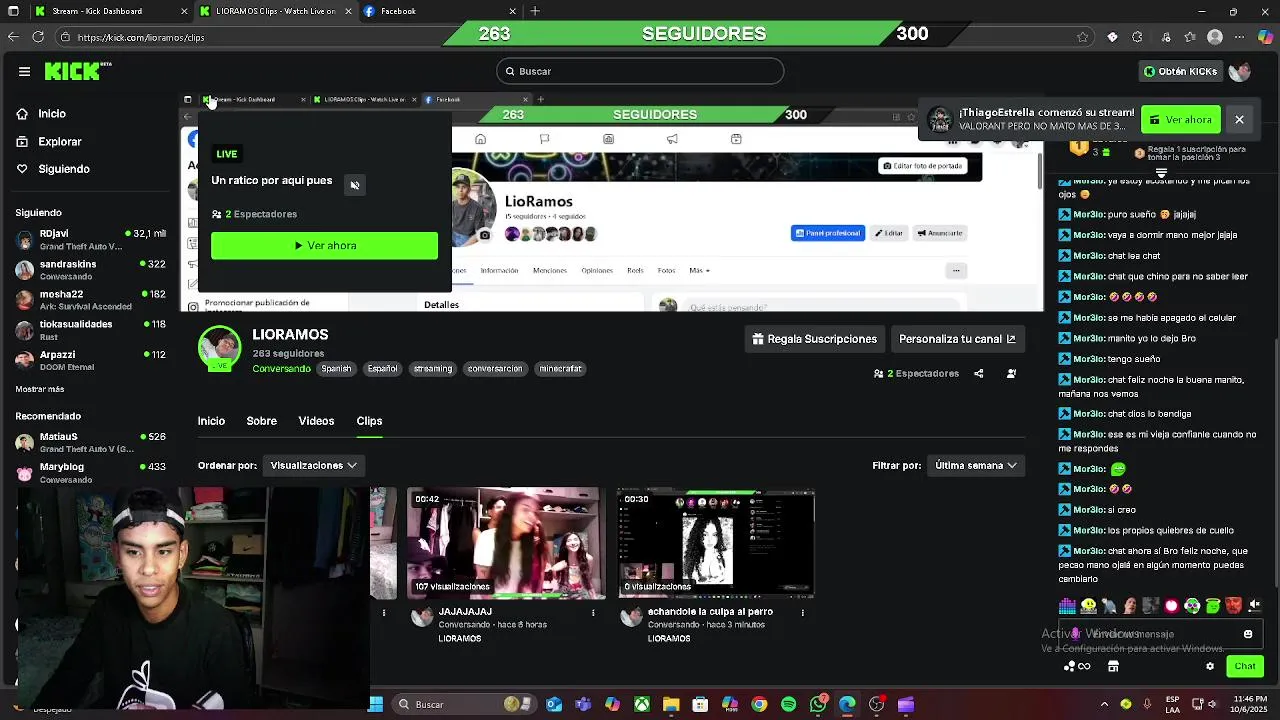
Task: Click the green Ver ahora stream button
Action: pyautogui.click(x=324, y=245)
